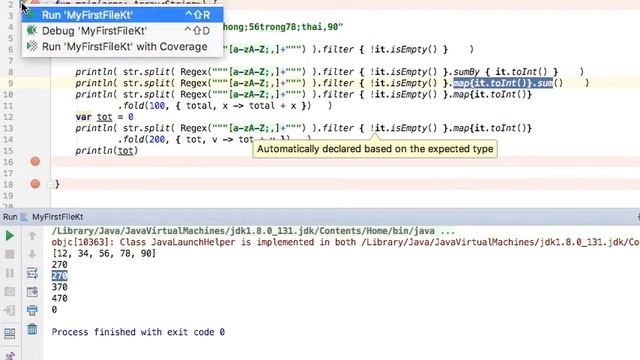
Task: .fold(100 on line 11
Action: (142, 106)
